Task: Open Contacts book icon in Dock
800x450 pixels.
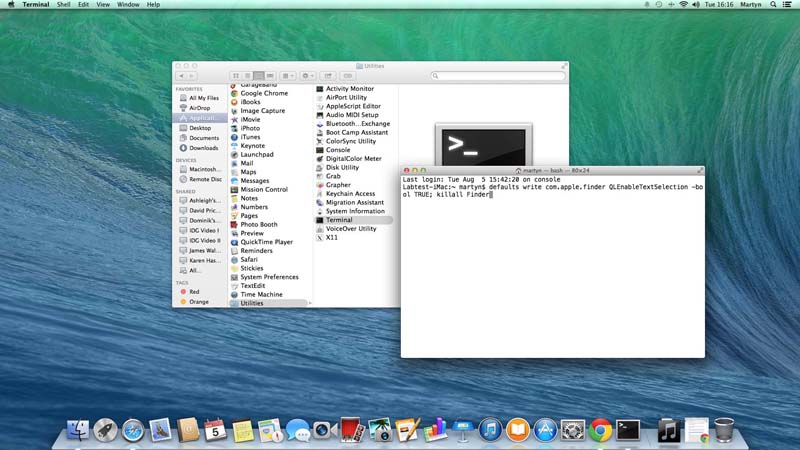Action: pos(188,430)
